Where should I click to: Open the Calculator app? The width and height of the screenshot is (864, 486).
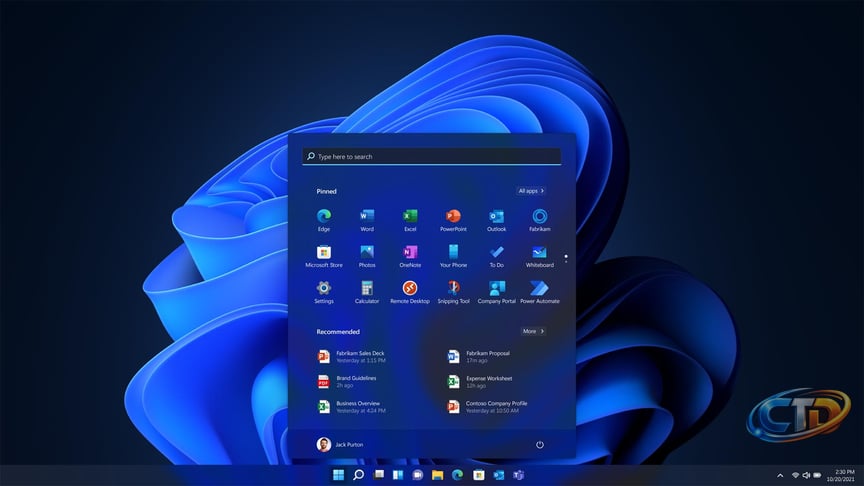[x=367, y=292]
